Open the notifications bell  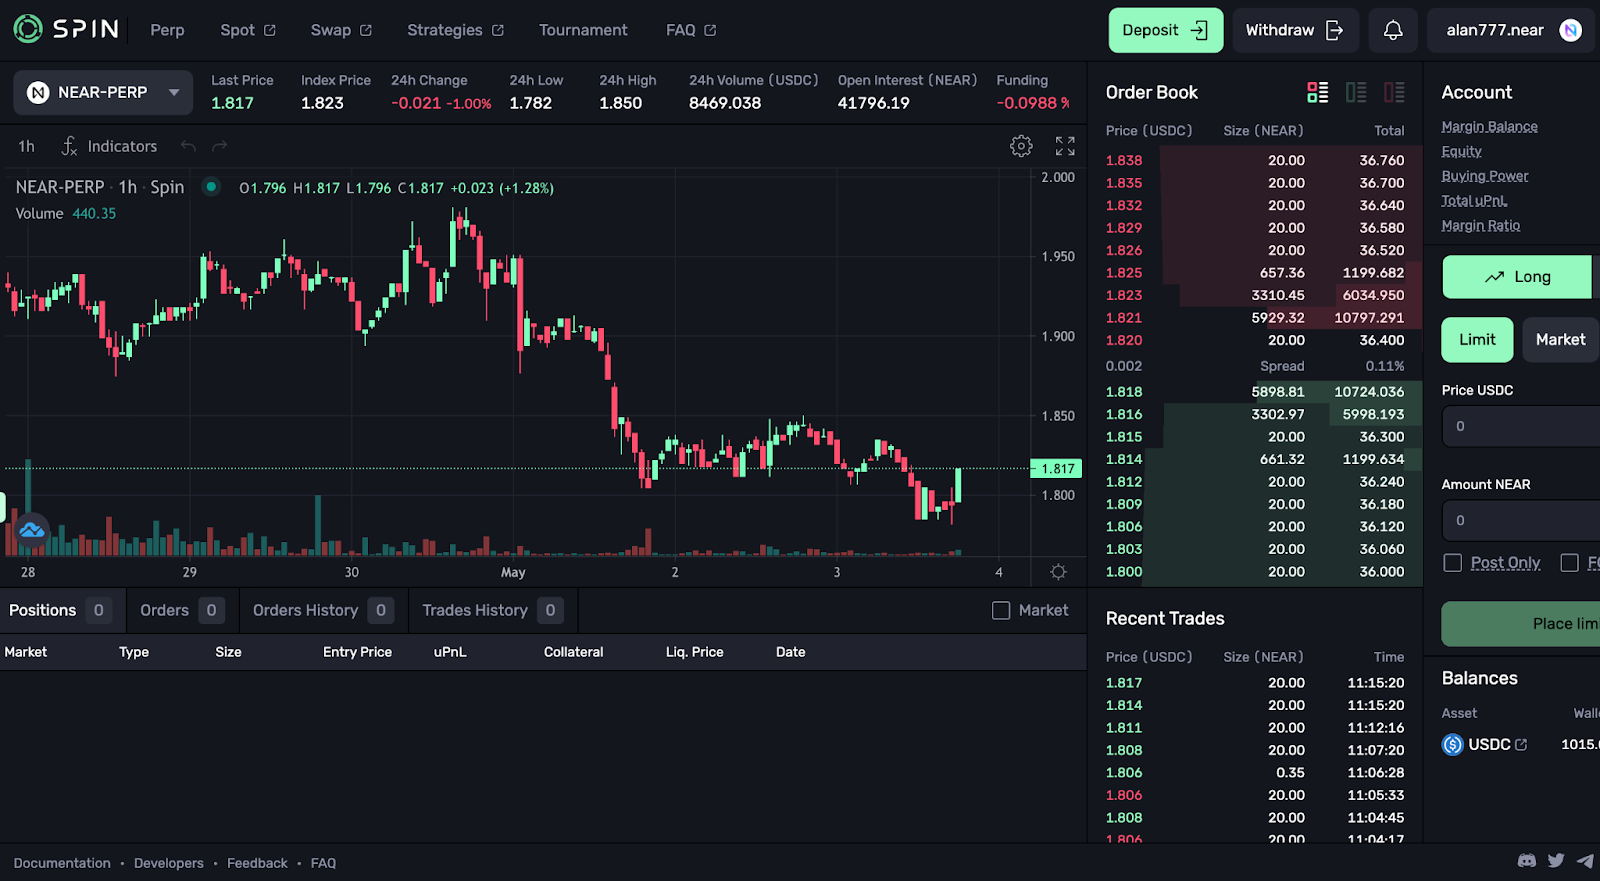point(1393,30)
